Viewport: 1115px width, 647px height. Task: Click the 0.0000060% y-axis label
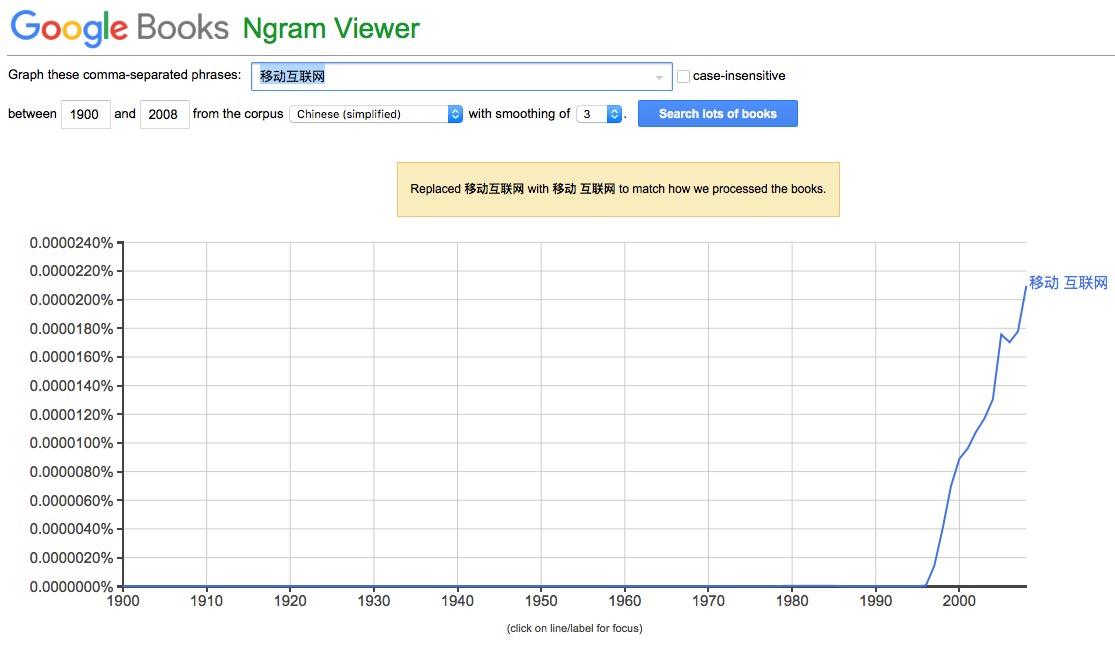click(x=71, y=501)
